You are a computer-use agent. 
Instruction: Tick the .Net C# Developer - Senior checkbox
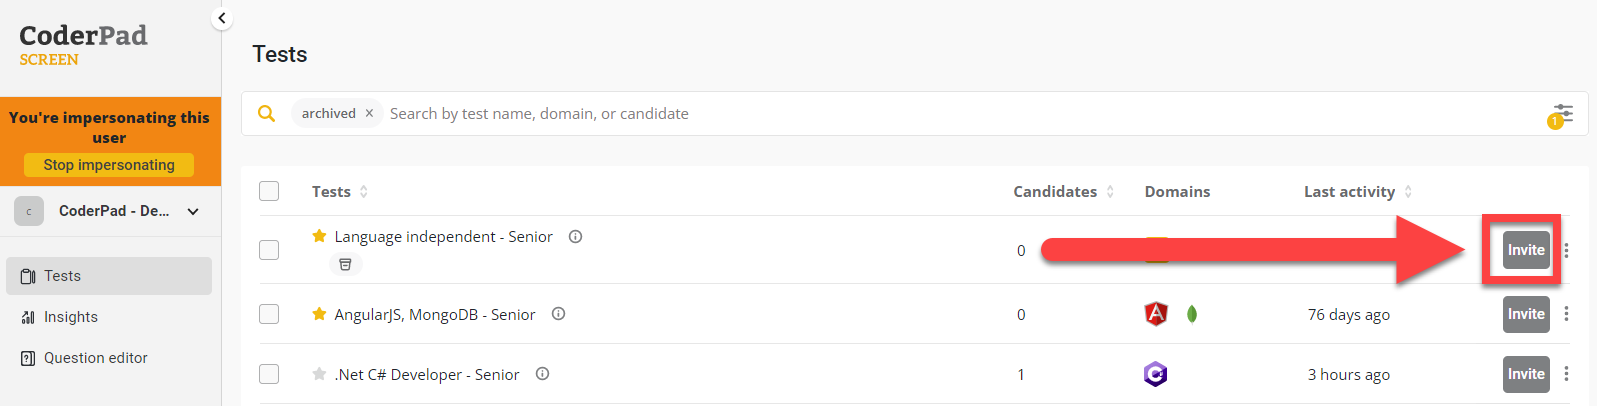click(269, 374)
